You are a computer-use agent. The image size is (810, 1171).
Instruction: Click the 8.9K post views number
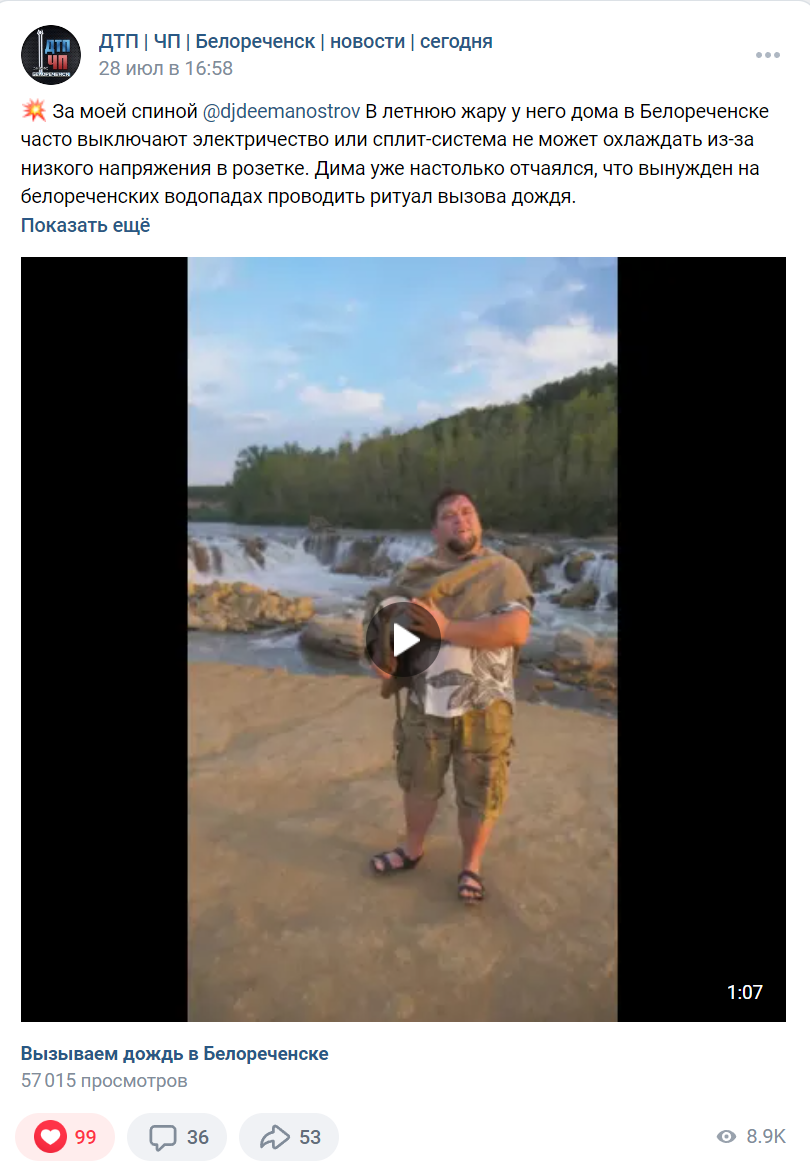[766, 1137]
